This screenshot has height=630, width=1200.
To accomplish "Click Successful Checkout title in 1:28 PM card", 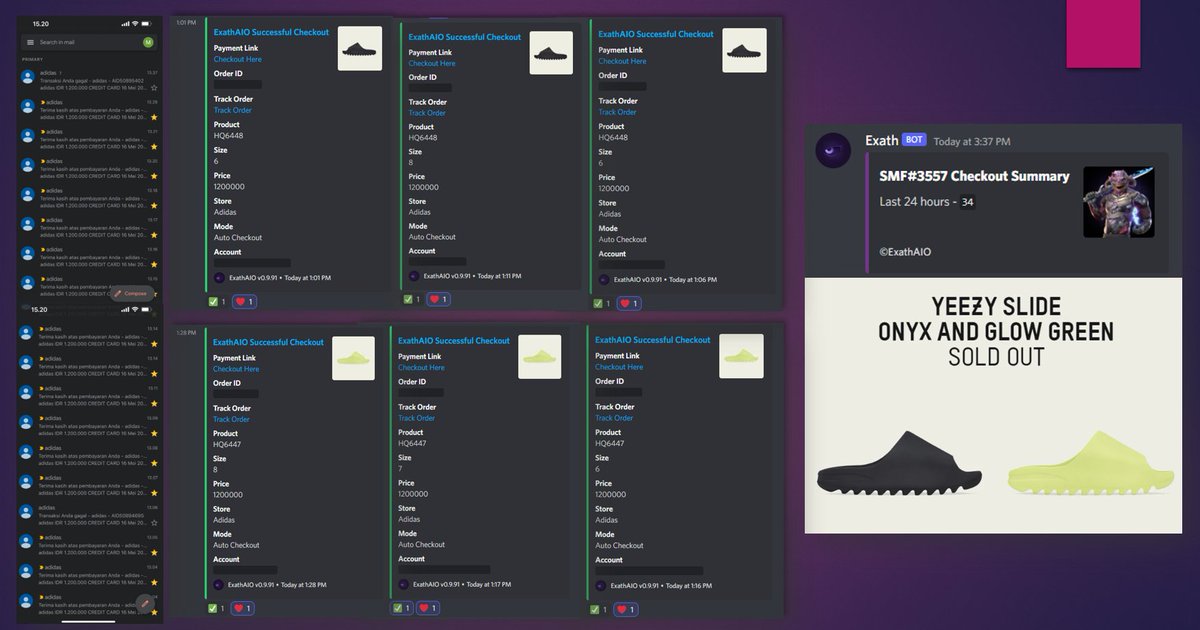I will point(268,342).
